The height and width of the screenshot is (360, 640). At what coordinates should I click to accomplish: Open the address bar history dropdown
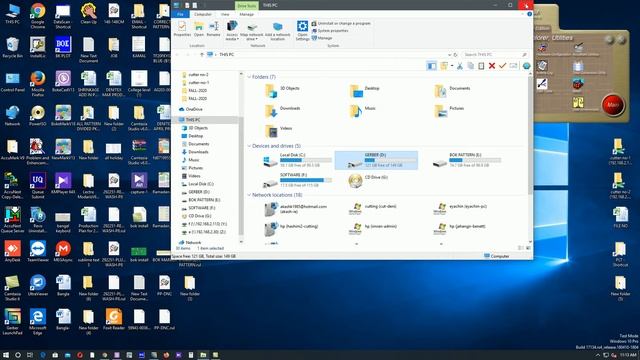click(x=449, y=54)
